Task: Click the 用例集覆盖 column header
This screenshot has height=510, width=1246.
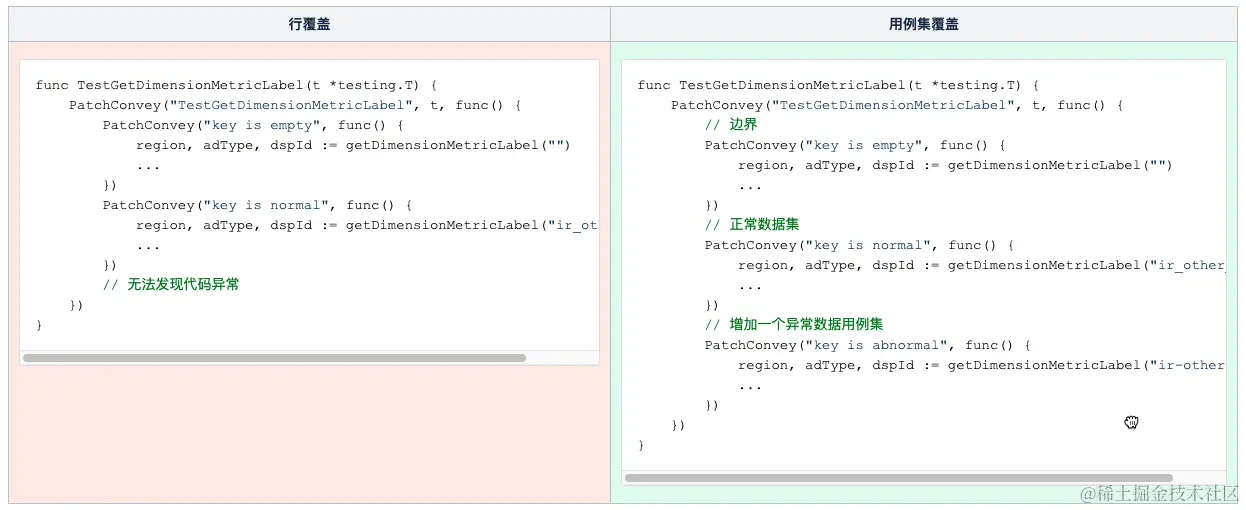Action: (x=923, y=24)
